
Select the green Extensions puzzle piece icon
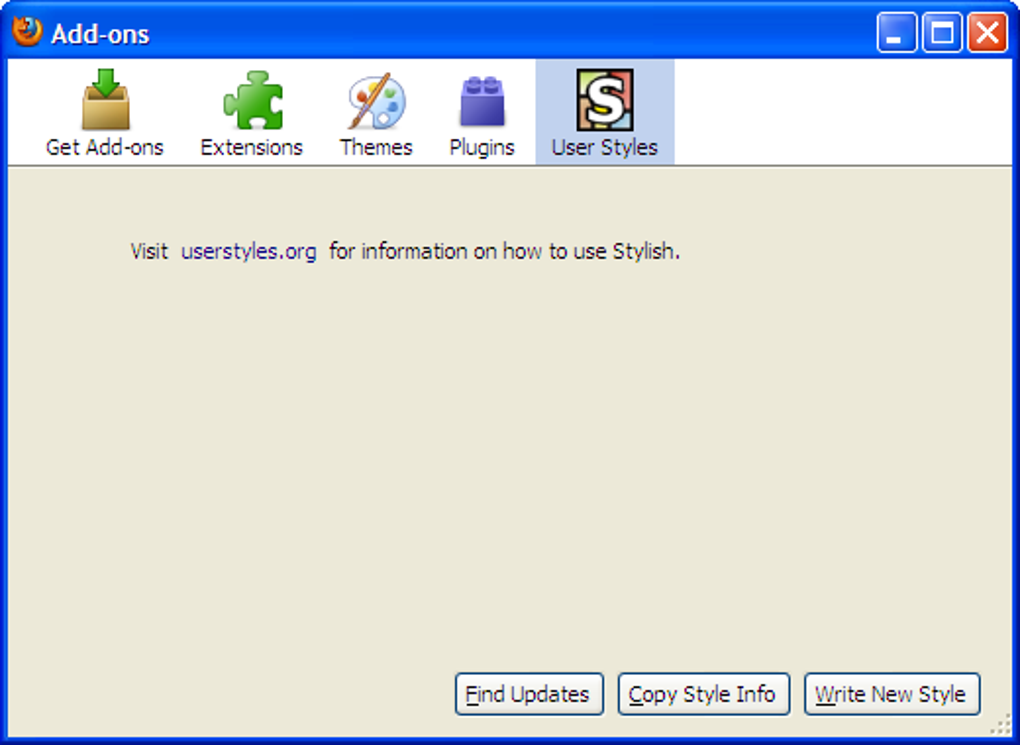253,100
